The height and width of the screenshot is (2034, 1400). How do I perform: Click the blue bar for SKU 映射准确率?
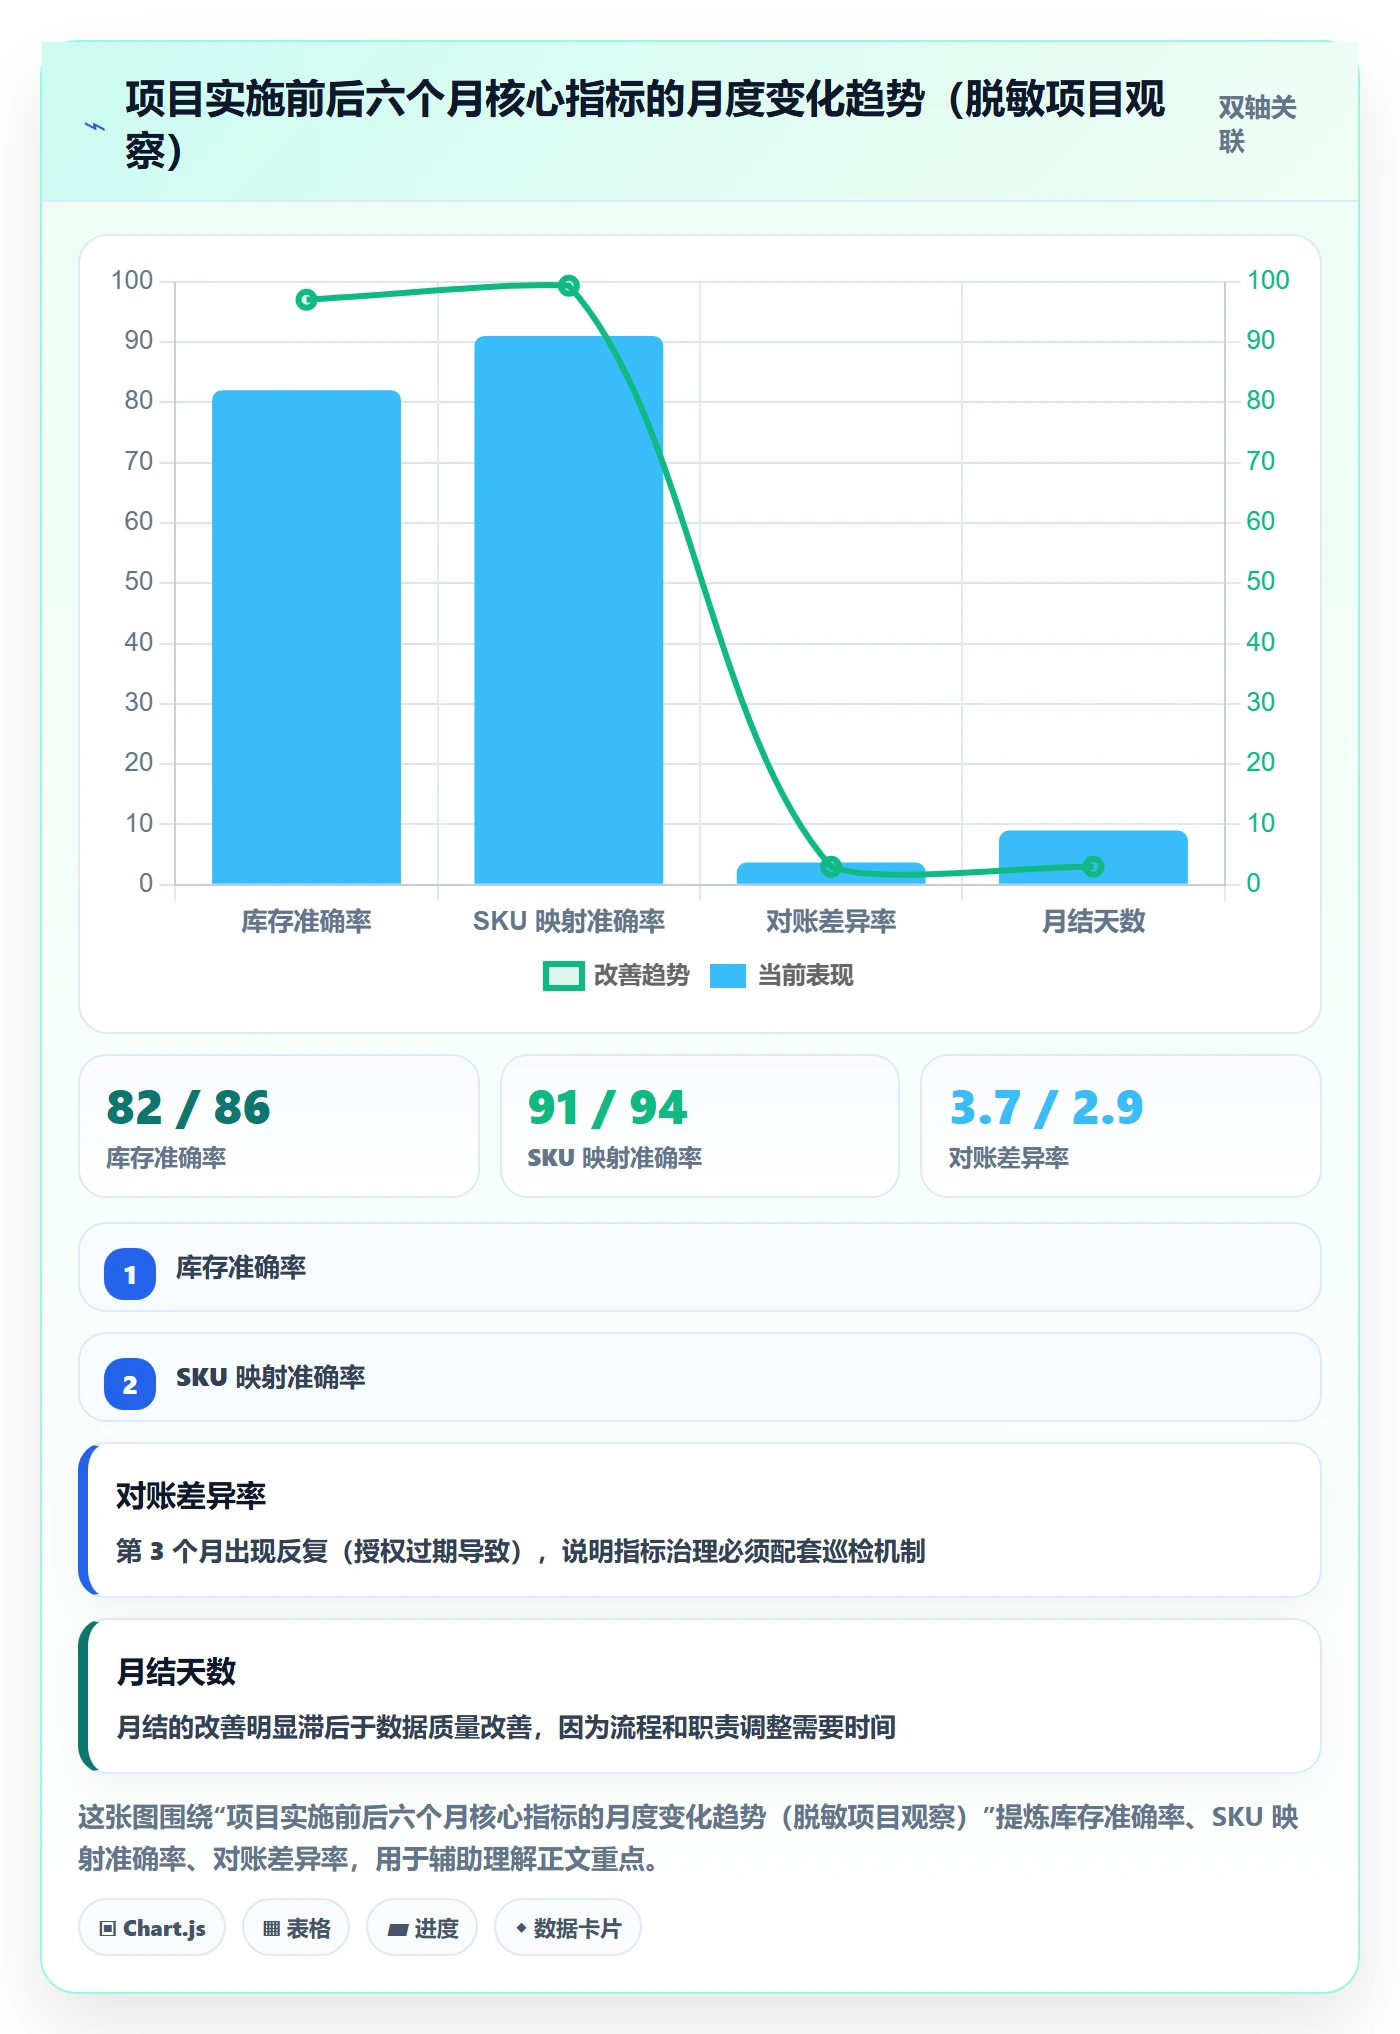(x=568, y=610)
